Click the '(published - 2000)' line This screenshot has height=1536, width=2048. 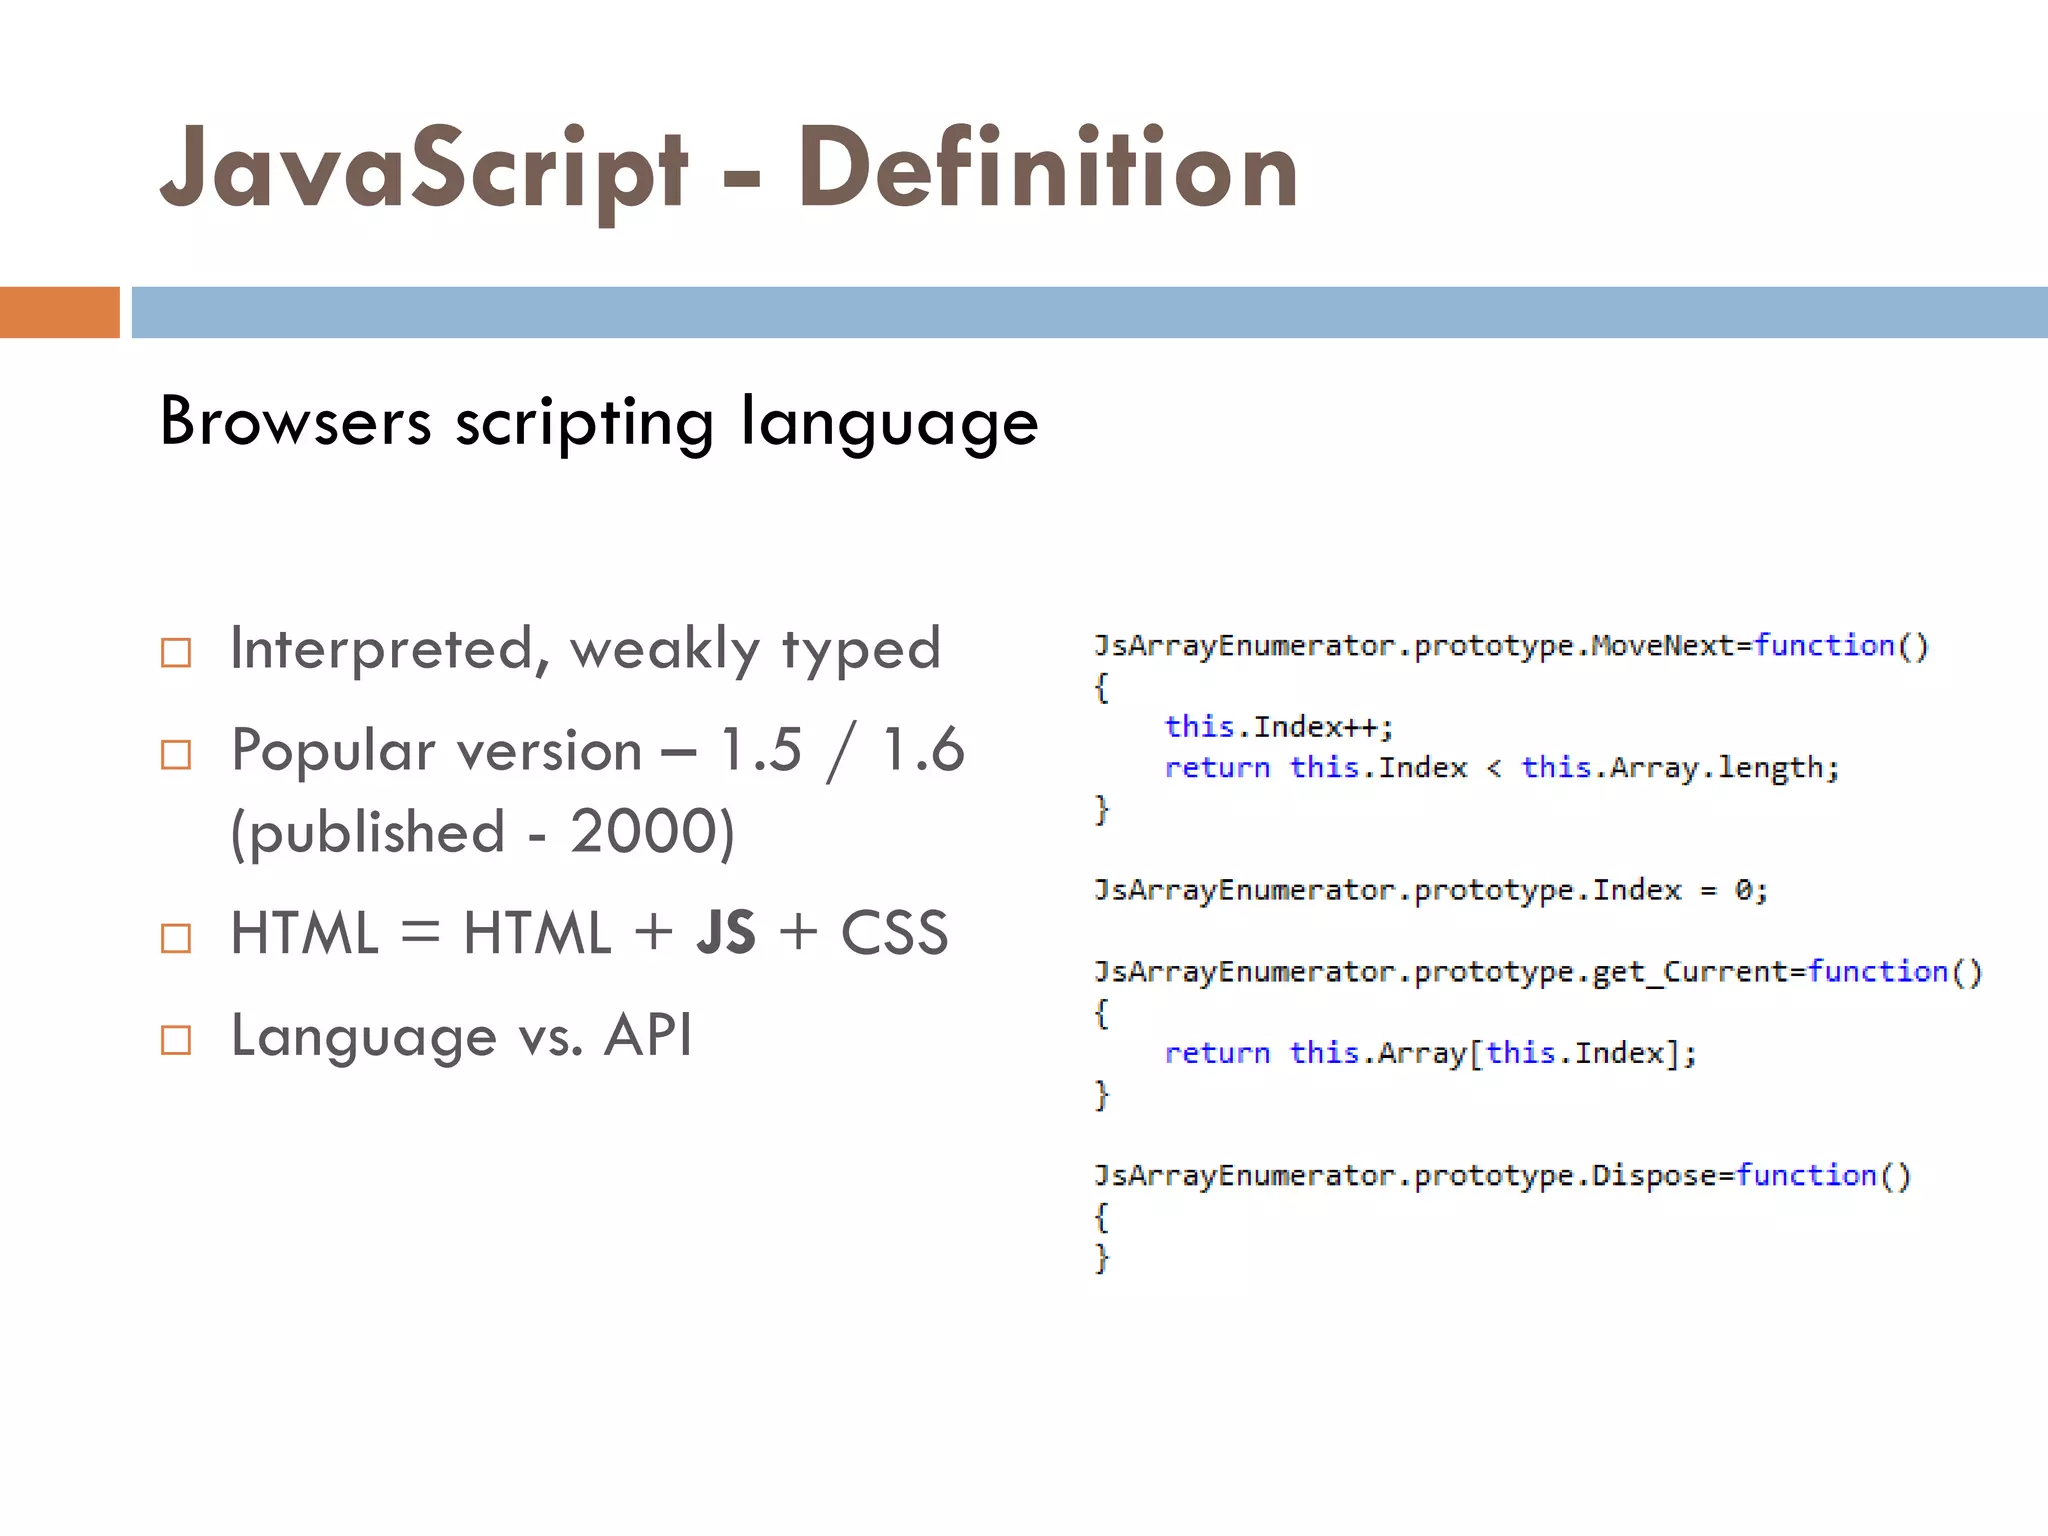tap(482, 832)
